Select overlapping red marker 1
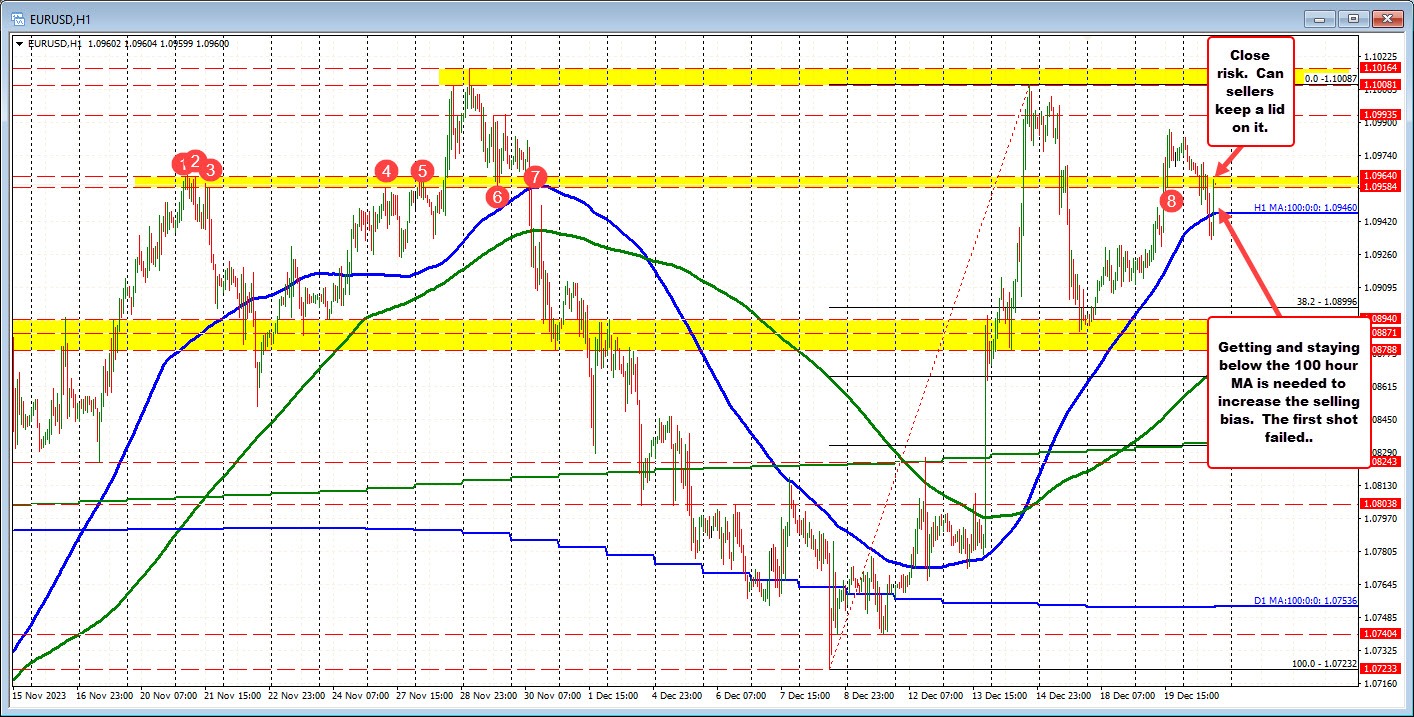This screenshot has width=1414, height=717. click(183, 161)
